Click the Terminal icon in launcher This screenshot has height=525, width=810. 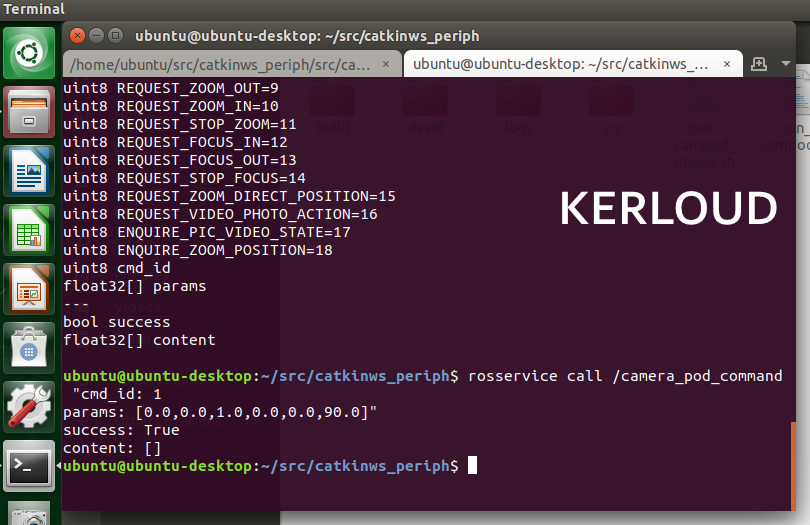pos(29,466)
